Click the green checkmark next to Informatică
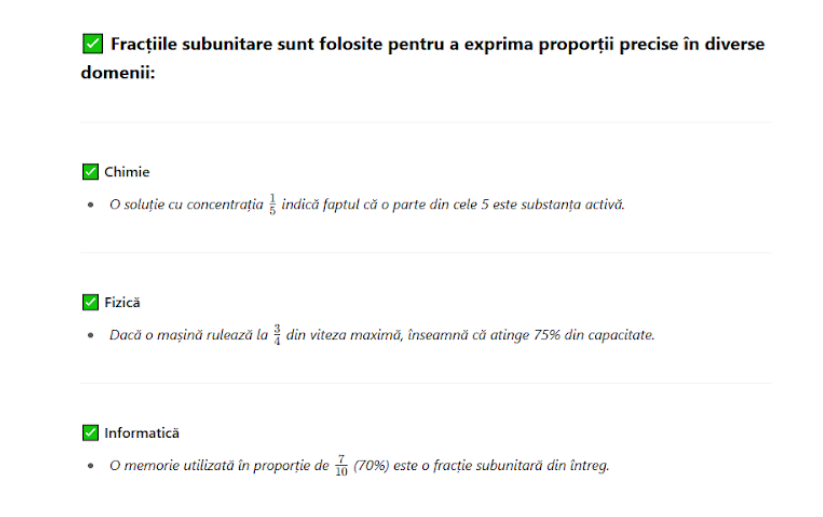The image size is (823, 517). click(x=90, y=432)
